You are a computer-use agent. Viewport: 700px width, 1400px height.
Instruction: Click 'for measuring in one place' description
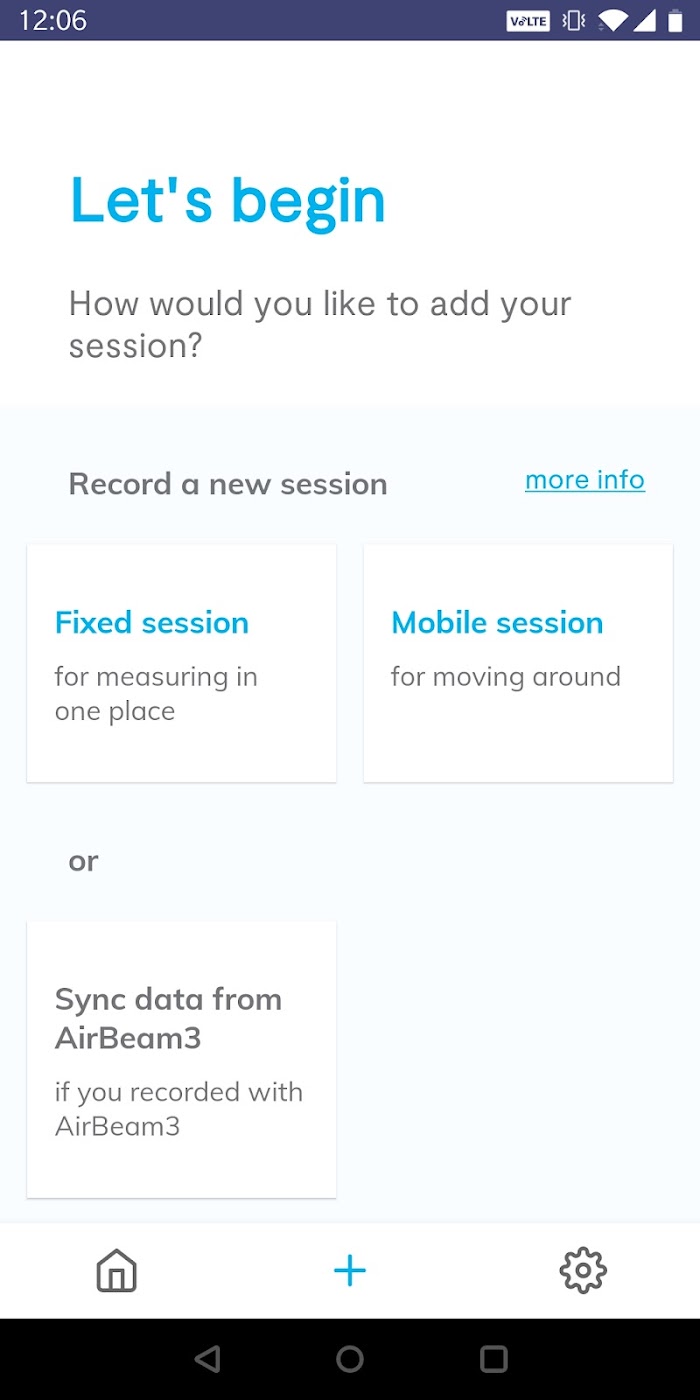pyautogui.click(x=156, y=694)
